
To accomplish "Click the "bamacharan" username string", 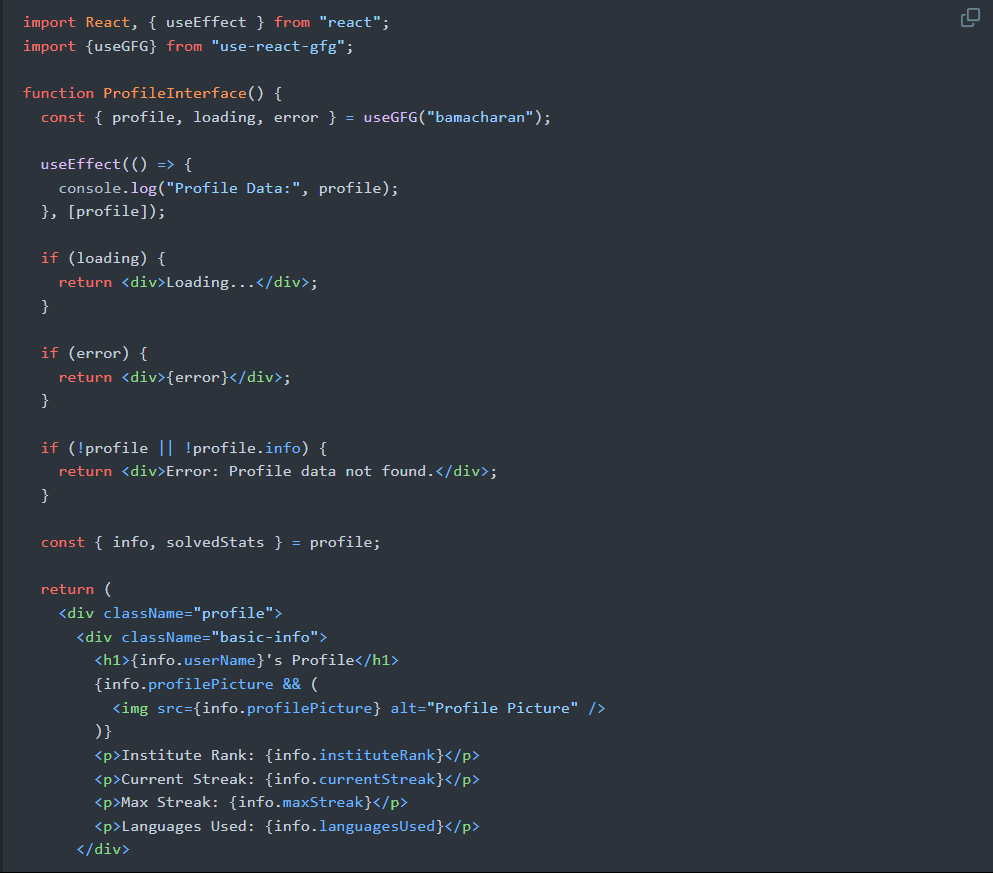I will [480, 117].
